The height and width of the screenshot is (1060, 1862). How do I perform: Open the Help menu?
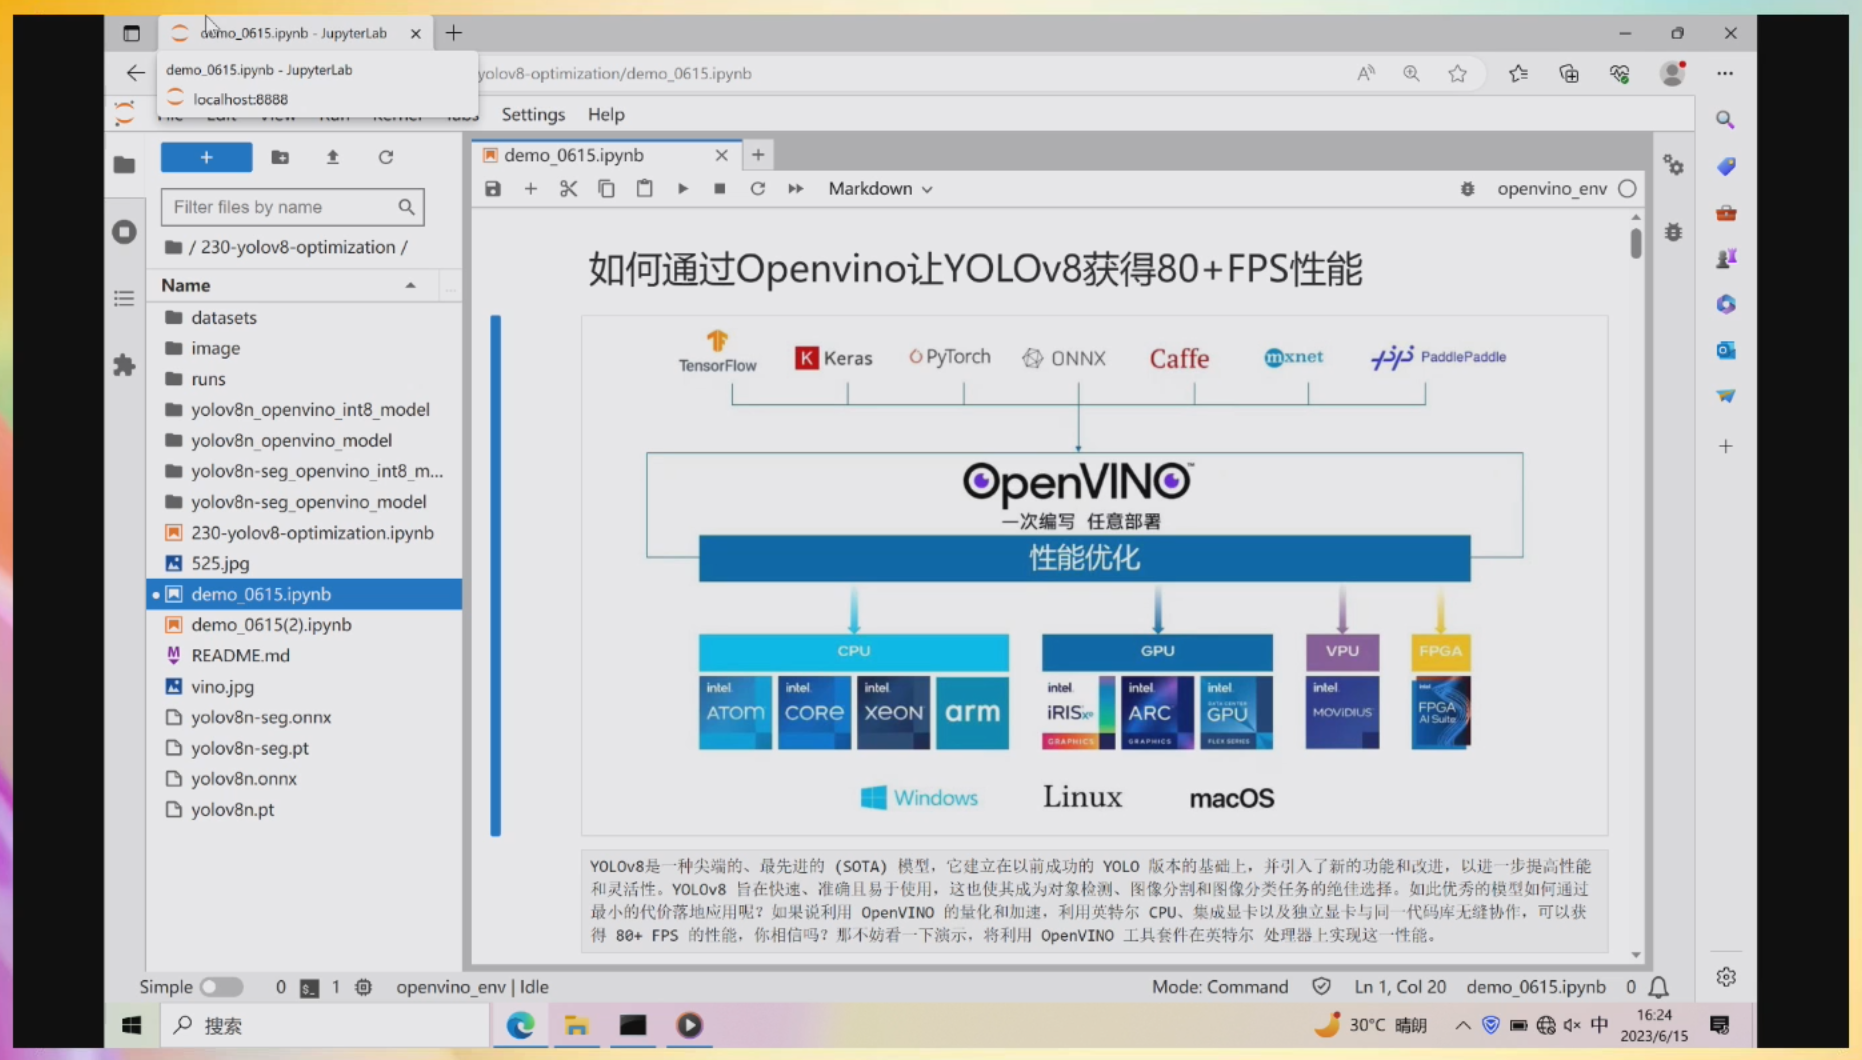[606, 114]
